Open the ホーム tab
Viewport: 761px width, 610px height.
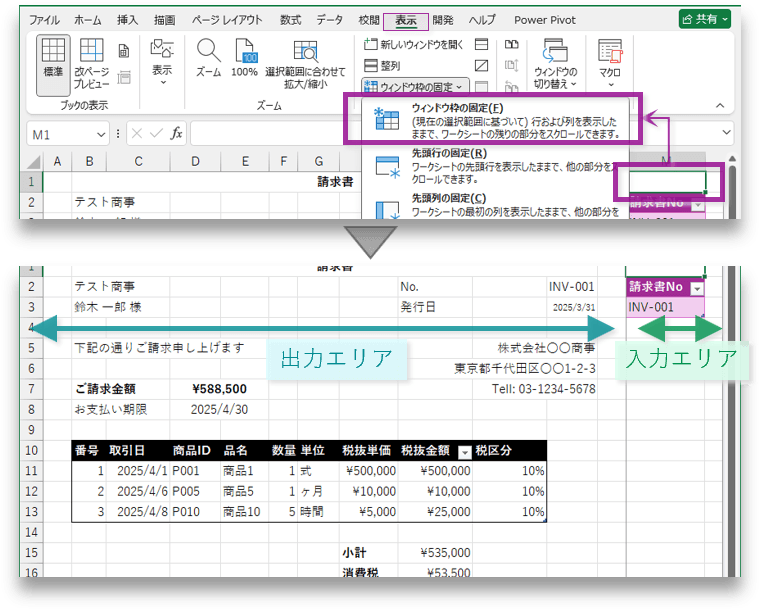pyautogui.click(x=88, y=20)
